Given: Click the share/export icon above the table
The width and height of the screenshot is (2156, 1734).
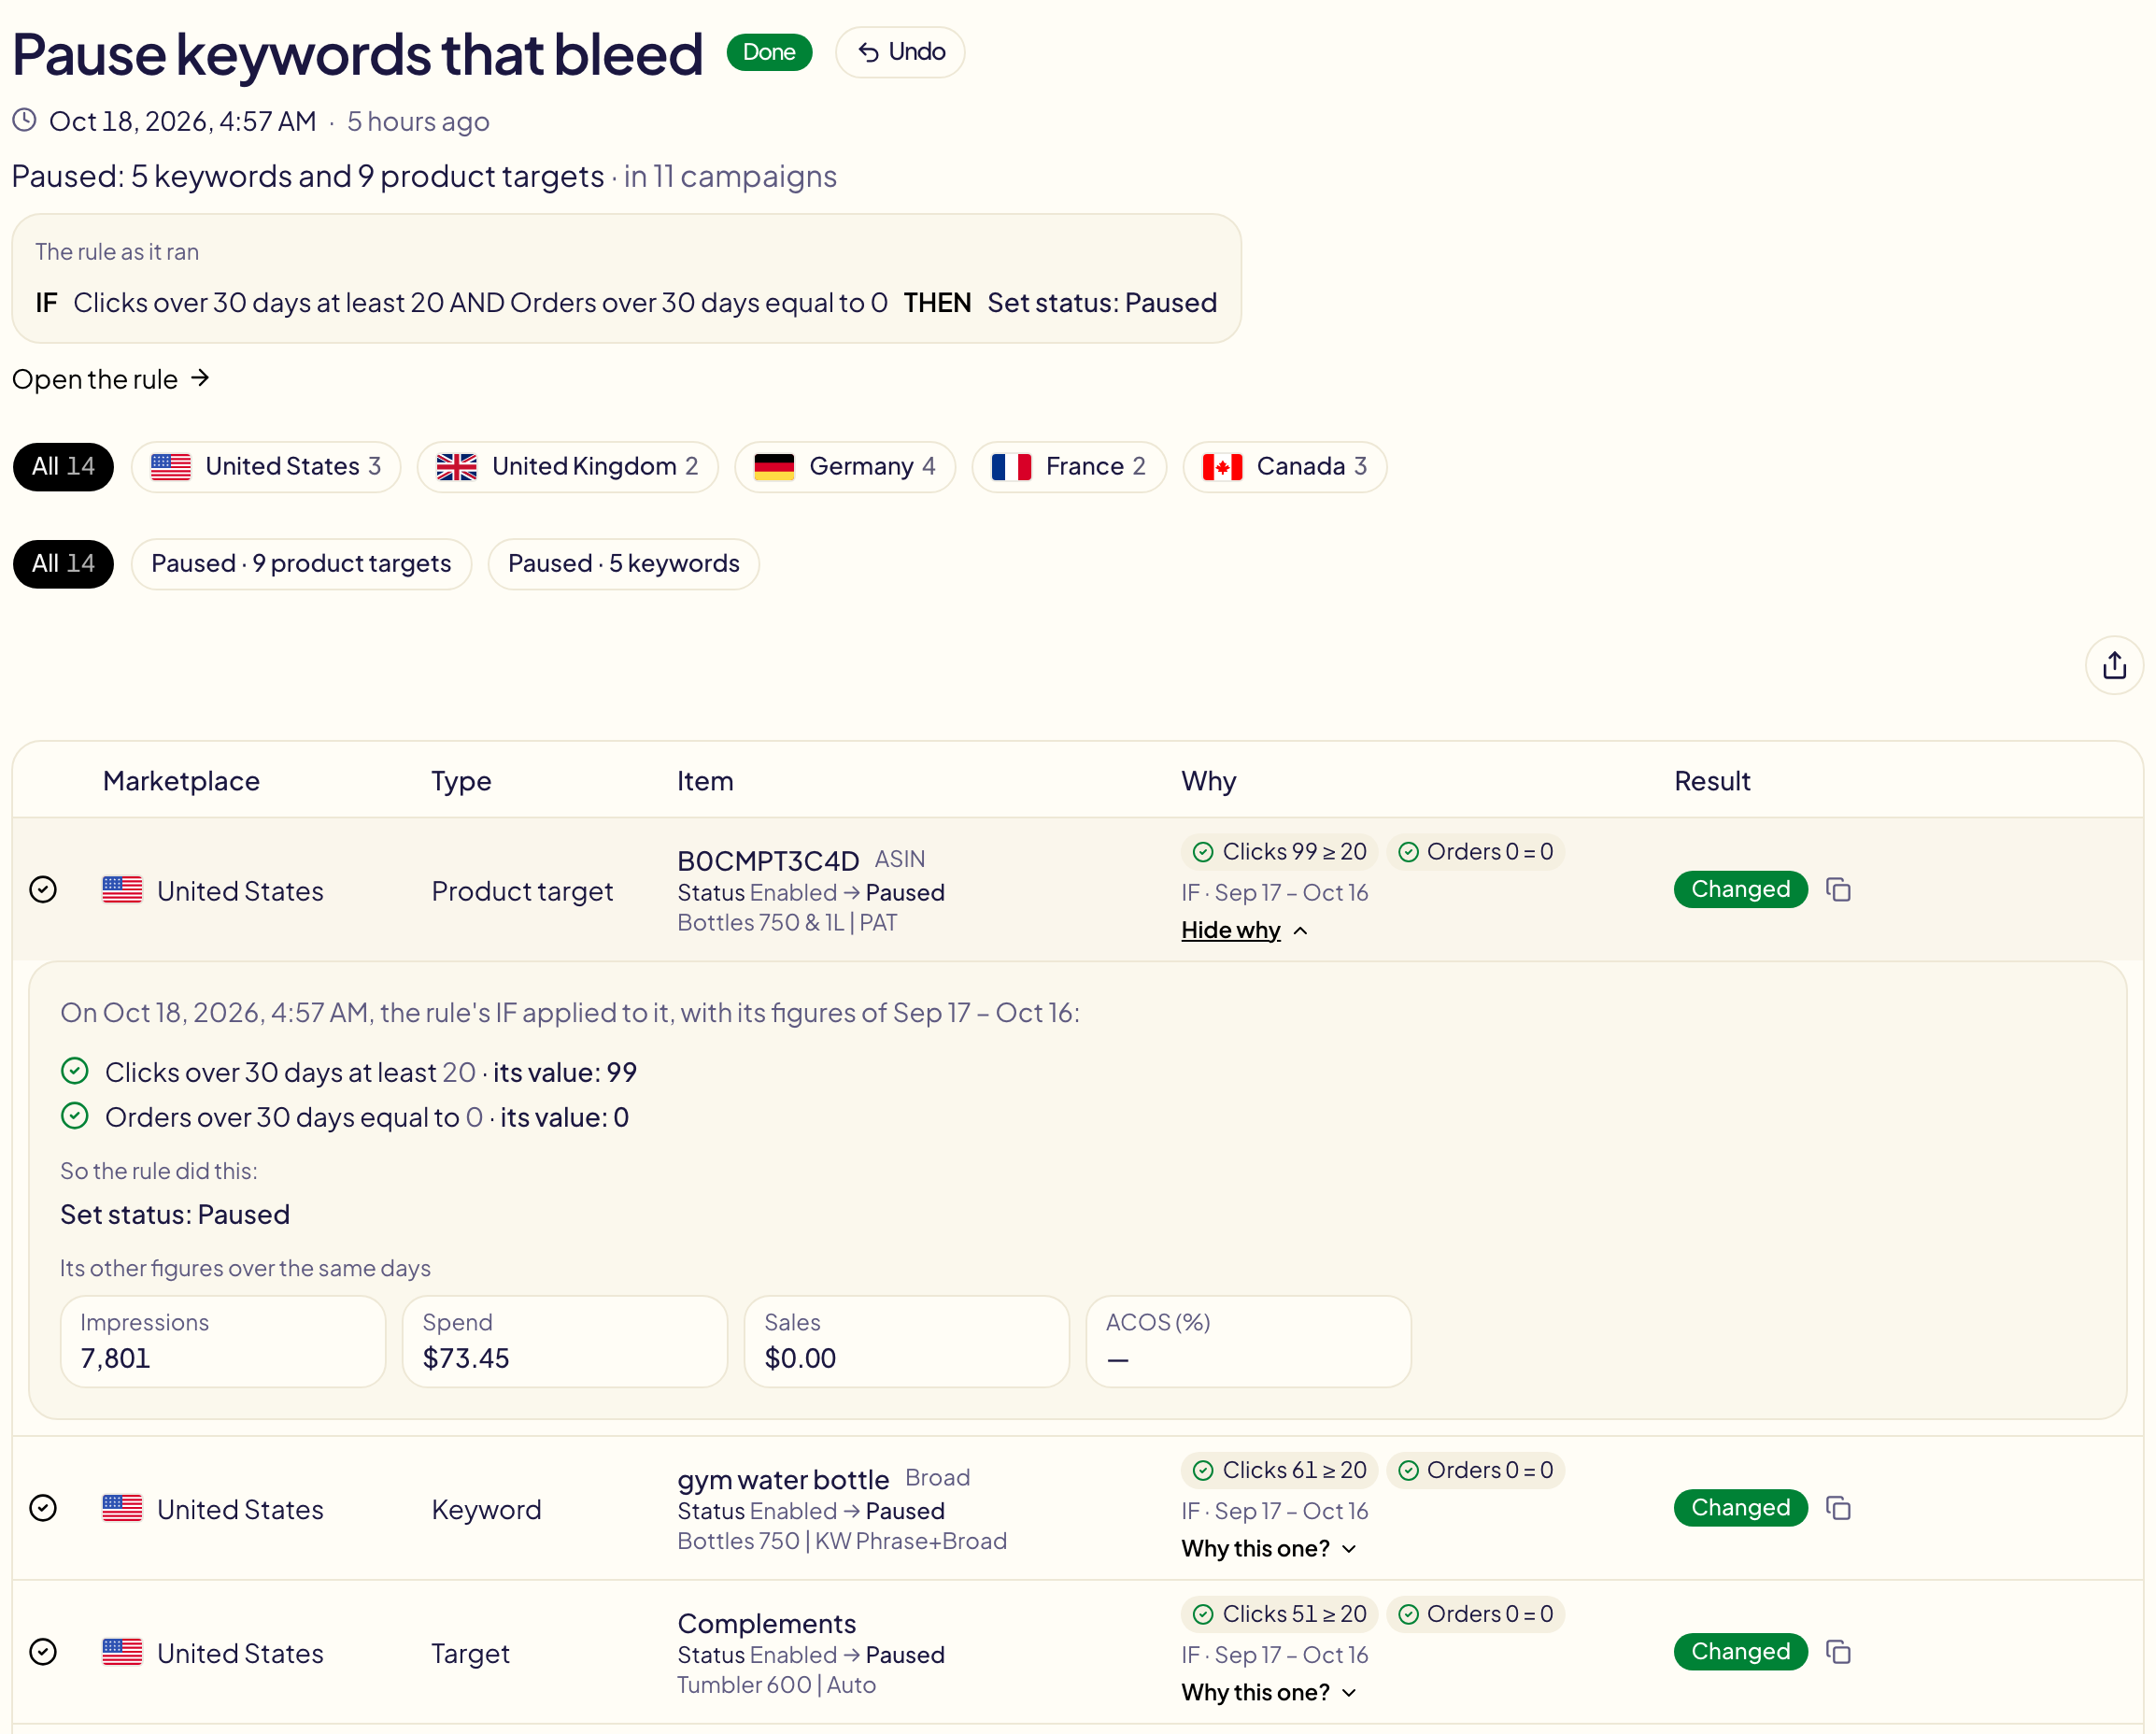Looking at the screenshot, I should [2114, 665].
